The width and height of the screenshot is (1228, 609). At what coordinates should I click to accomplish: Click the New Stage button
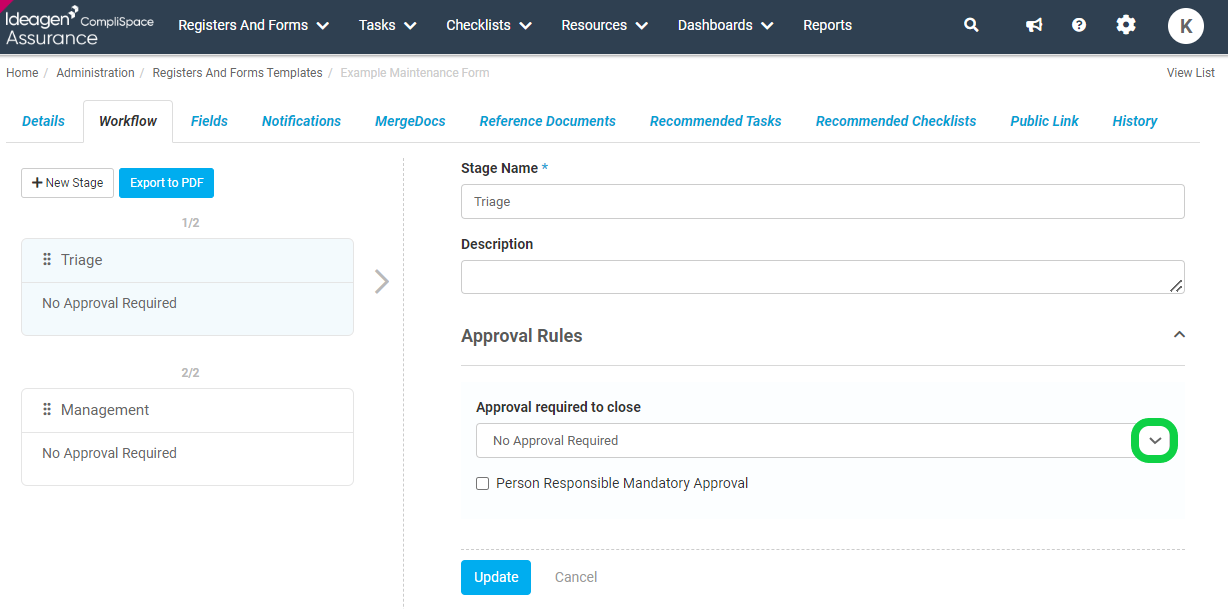tap(67, 183)
